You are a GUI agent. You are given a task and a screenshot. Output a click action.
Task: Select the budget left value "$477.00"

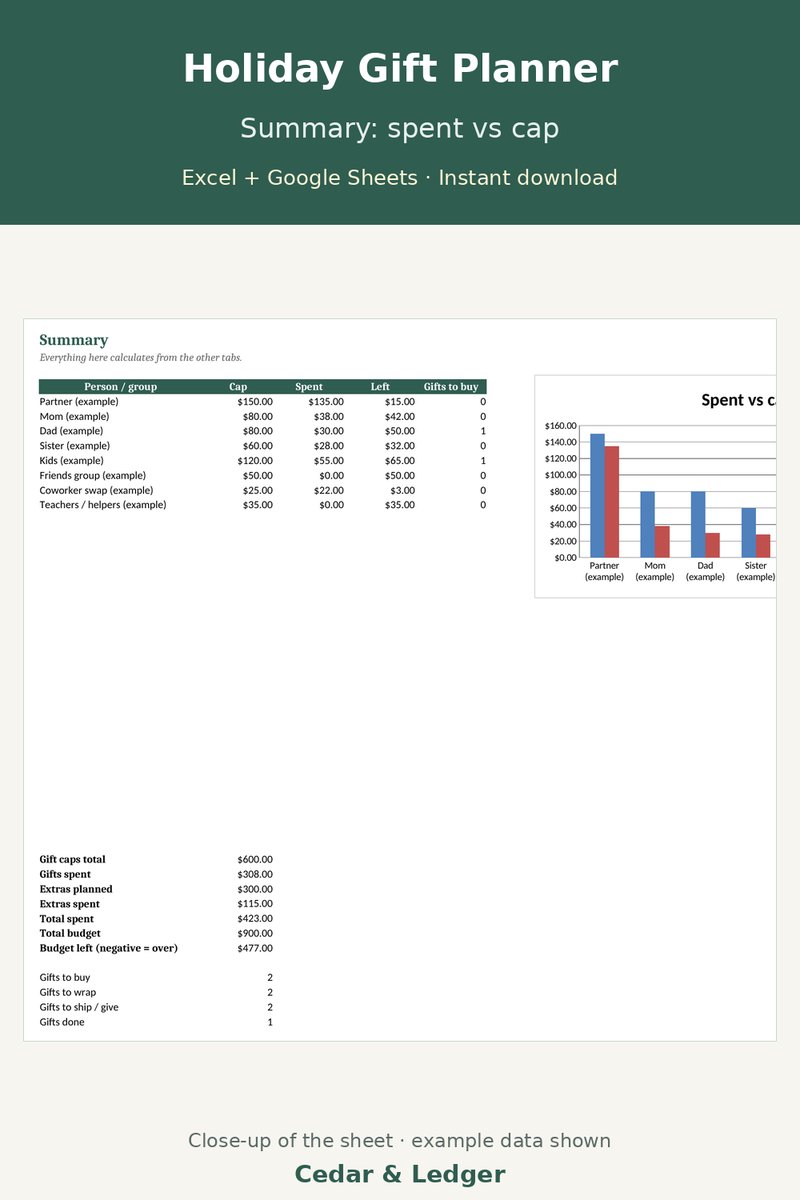(255, 948)
